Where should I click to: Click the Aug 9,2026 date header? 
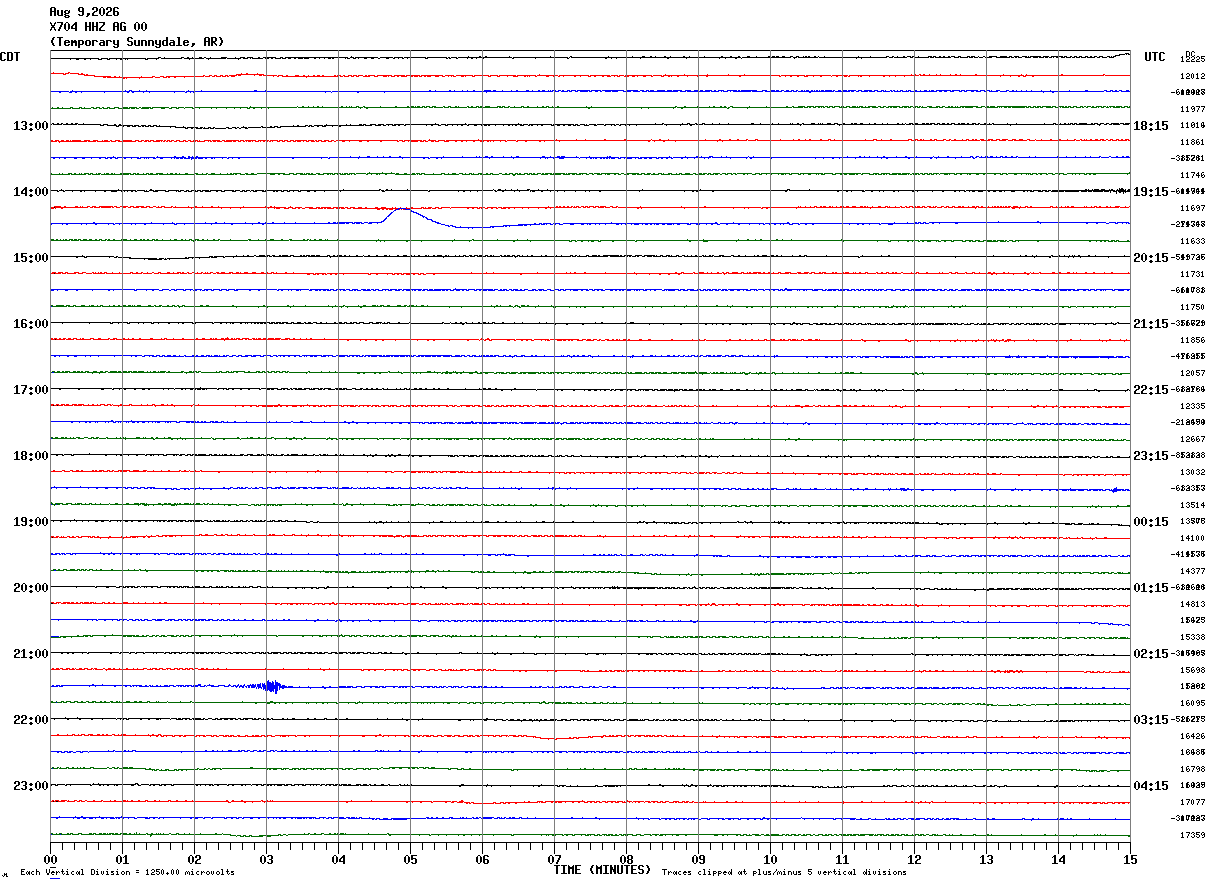click(84, 12)
